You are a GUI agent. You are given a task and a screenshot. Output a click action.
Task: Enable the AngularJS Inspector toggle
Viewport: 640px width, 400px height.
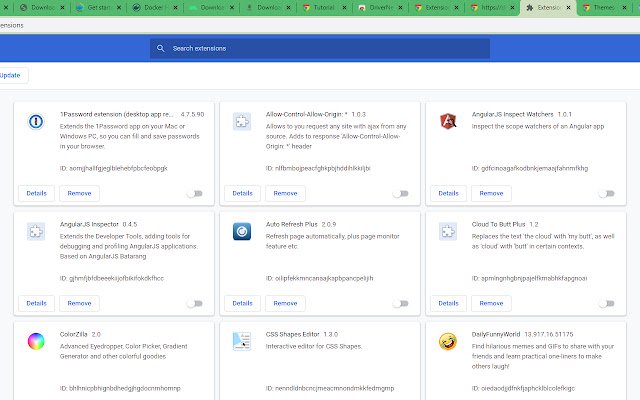click(x=195, y=303)
